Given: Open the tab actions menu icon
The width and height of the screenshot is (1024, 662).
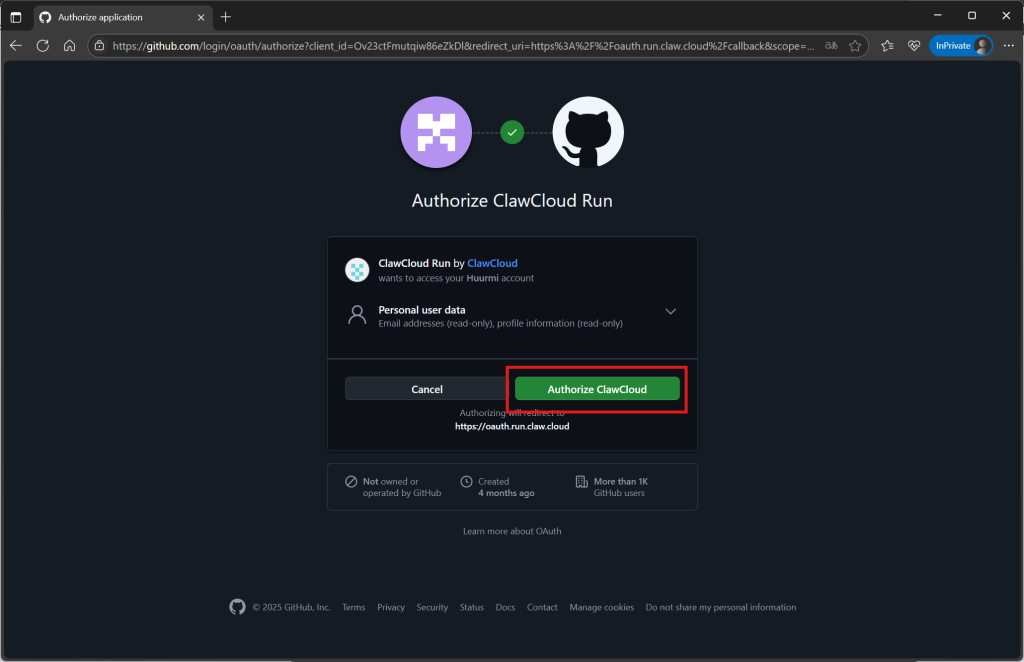Looking at the screenshot, I should coord(16,17).
